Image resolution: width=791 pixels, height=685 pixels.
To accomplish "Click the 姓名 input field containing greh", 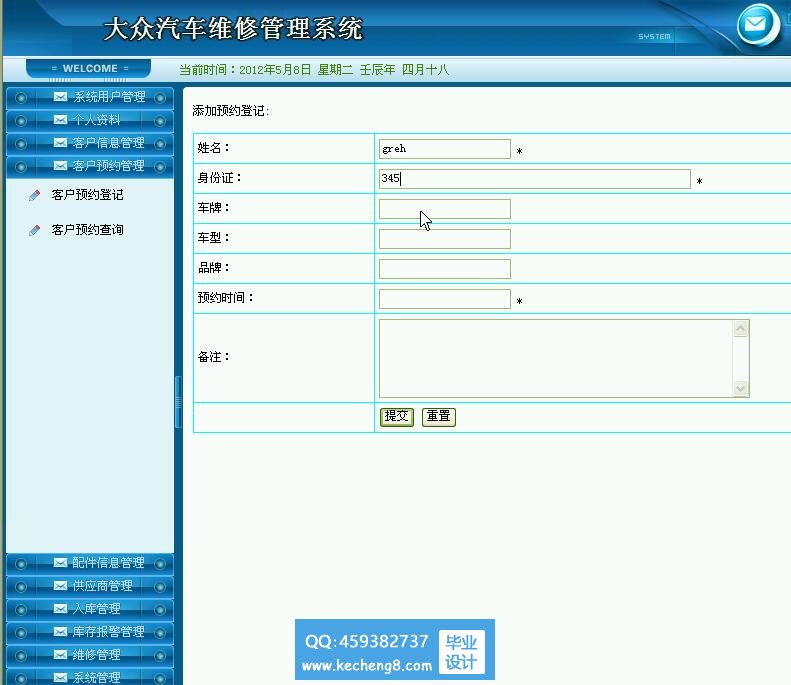I will (x=444, y=149).
